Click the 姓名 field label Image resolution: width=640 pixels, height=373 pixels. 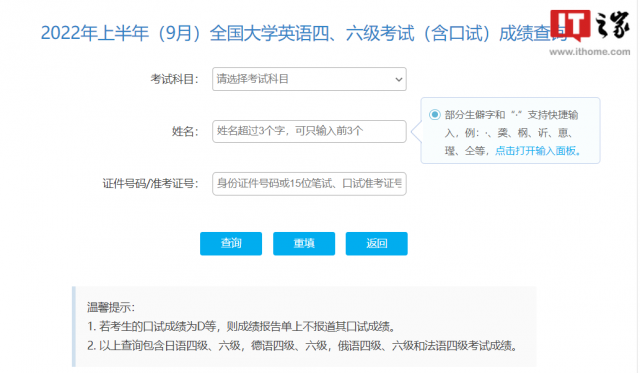185,131
